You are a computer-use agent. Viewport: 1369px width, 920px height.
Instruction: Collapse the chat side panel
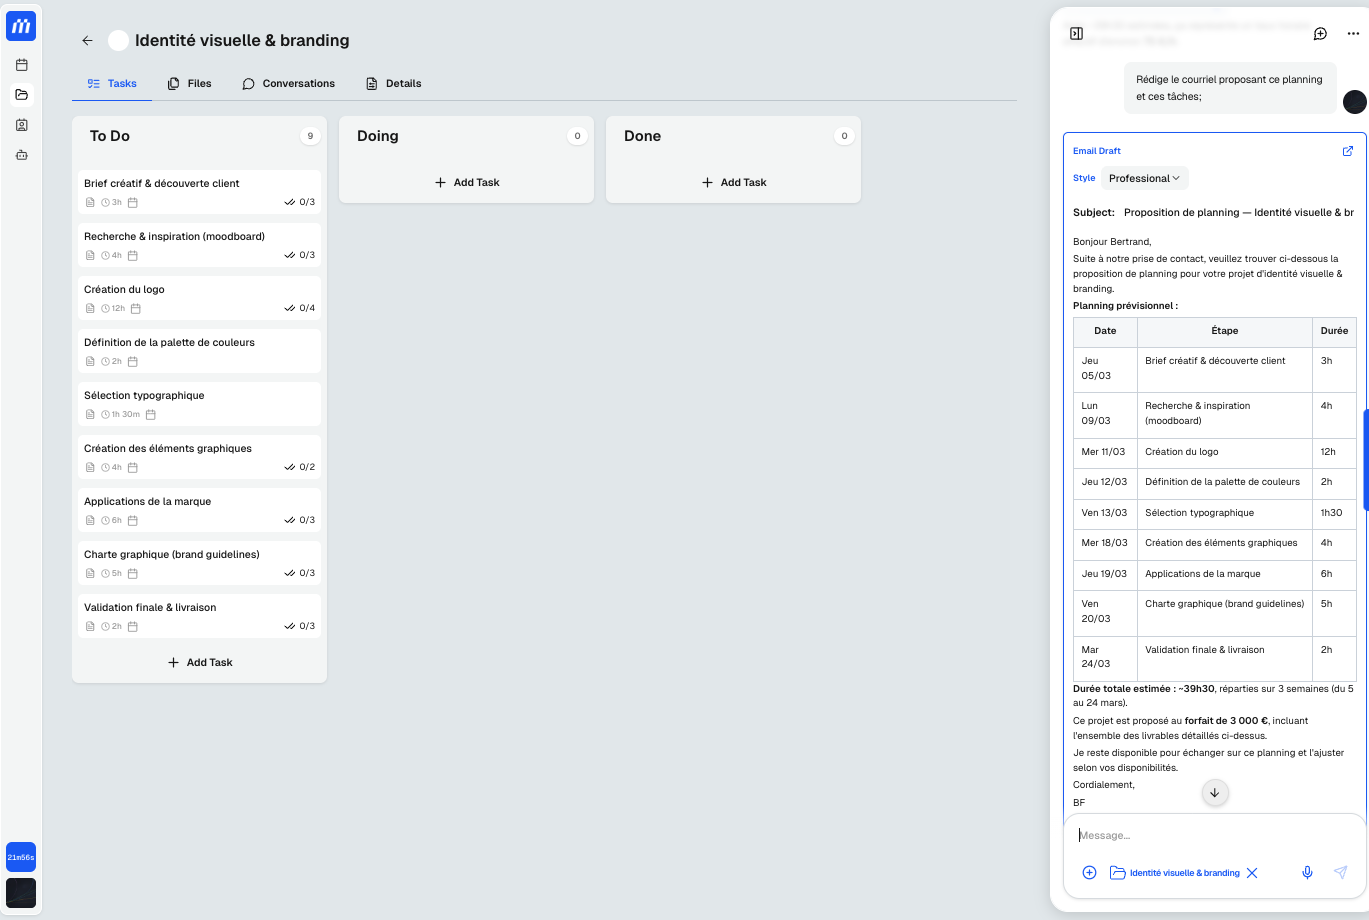point(1076,34)
